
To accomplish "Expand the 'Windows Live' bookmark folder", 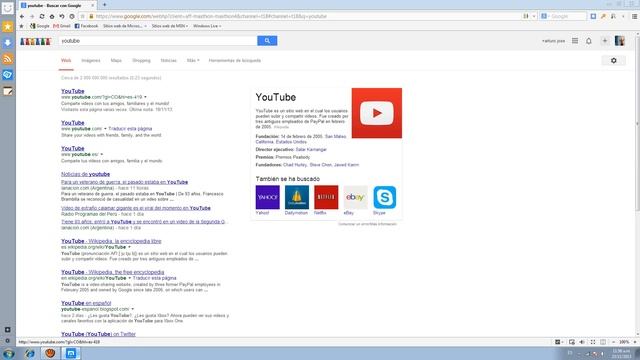I will coord(207,26).
